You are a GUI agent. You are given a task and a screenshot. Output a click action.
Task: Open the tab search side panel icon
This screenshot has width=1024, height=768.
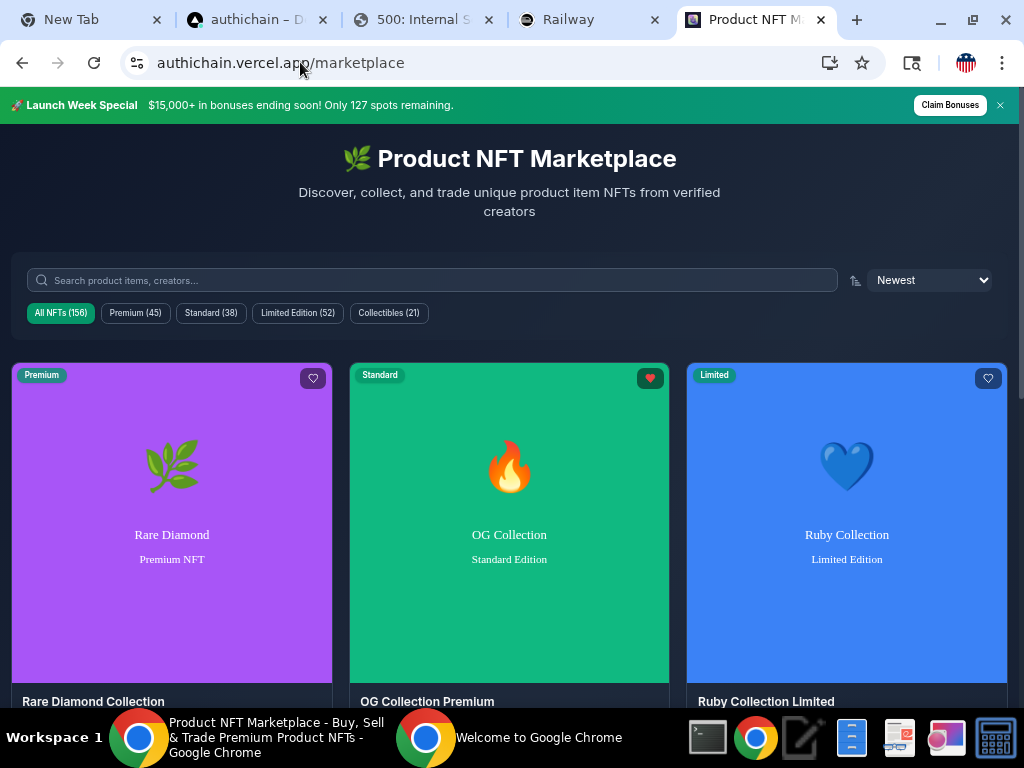click(912, 63)
